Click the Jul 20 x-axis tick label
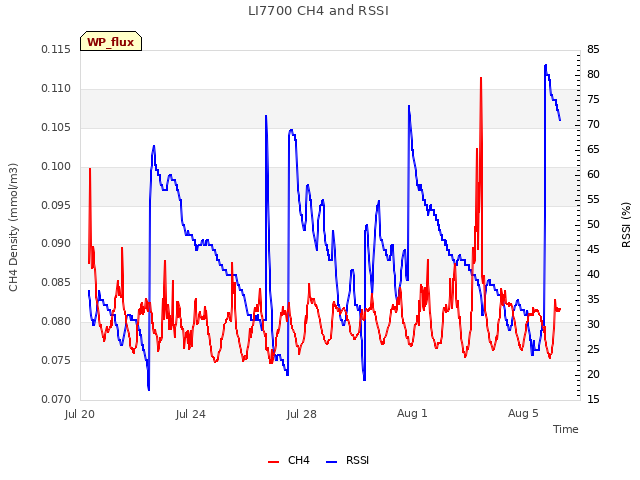The image size is (640, 480). 80,414
